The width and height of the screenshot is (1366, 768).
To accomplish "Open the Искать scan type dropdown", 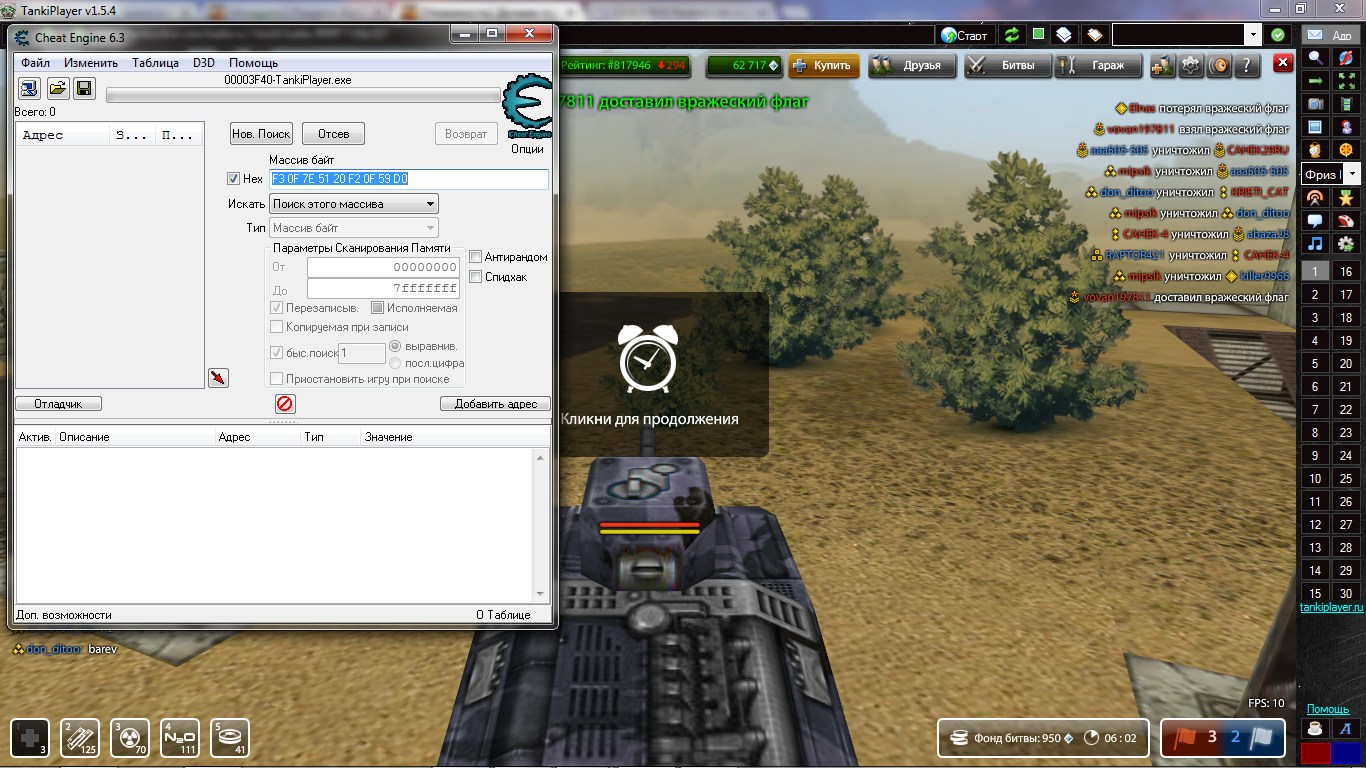I will [355, 204].
